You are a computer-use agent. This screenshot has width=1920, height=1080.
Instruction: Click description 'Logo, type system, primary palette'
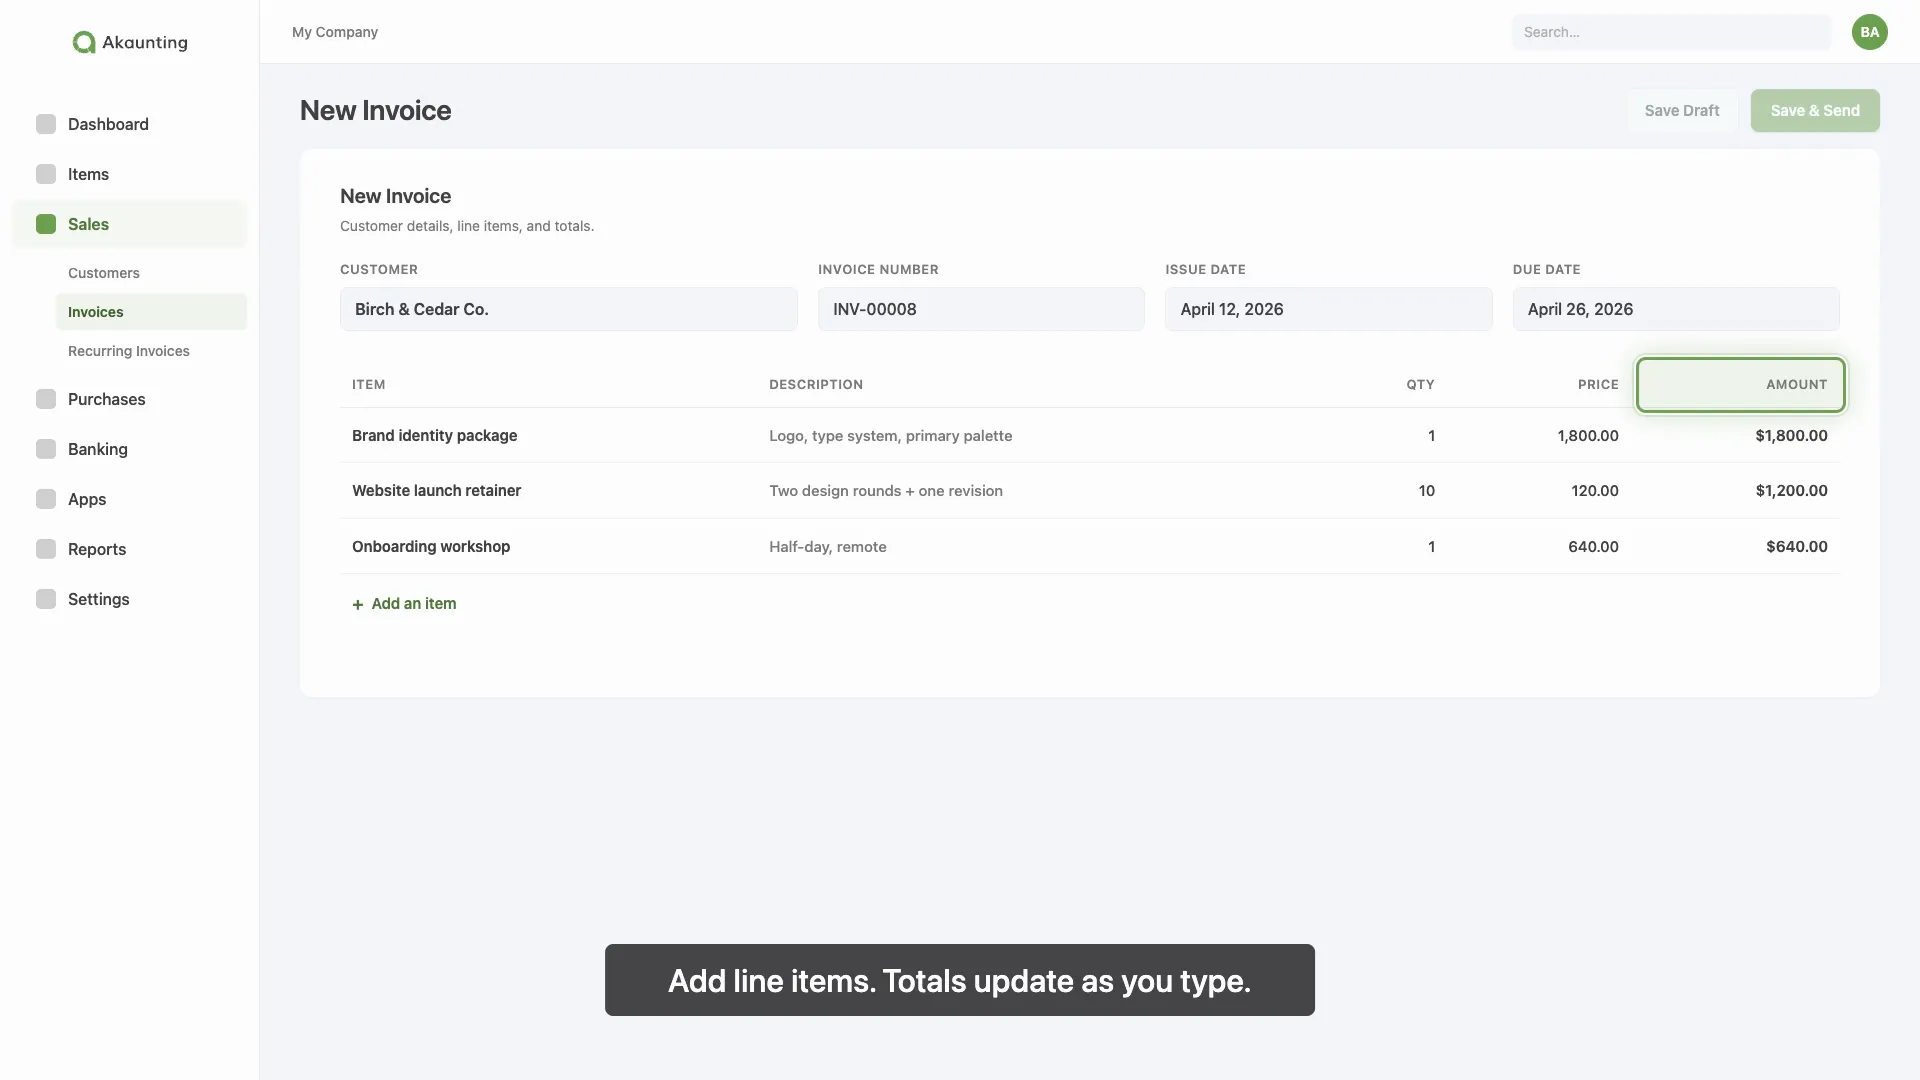(x=891, y=435)
